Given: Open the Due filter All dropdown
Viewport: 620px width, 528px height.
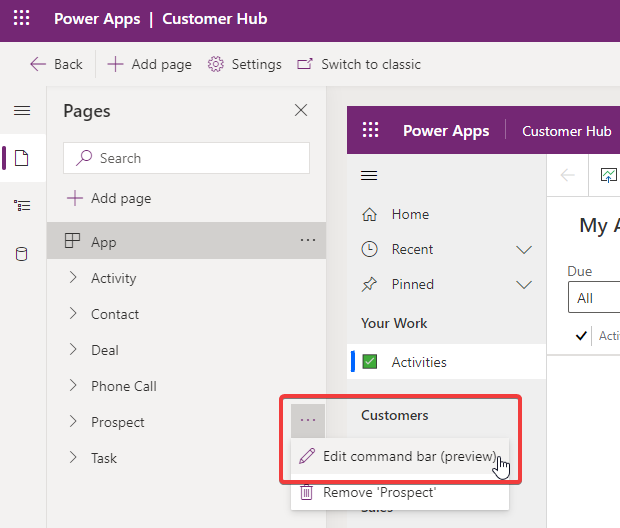Looking at the screenshot, I should coord(594,297).
